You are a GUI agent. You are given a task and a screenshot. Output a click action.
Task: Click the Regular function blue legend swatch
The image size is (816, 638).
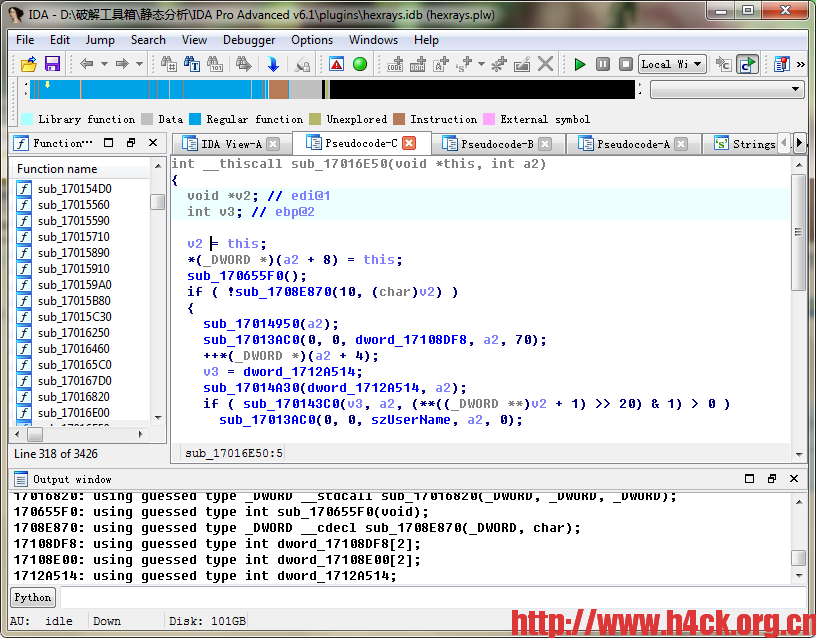(x=195, y=119)
